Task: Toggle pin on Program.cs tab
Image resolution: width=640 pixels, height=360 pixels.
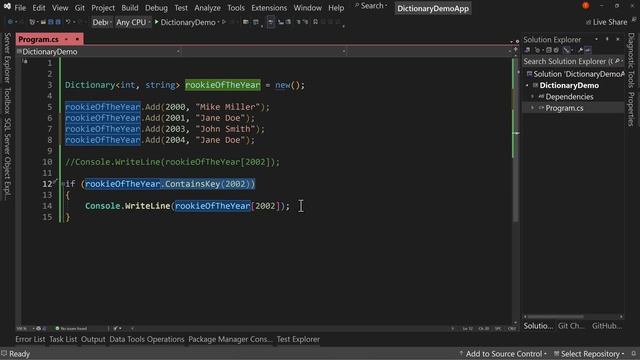Action: (x=67, y=39)
